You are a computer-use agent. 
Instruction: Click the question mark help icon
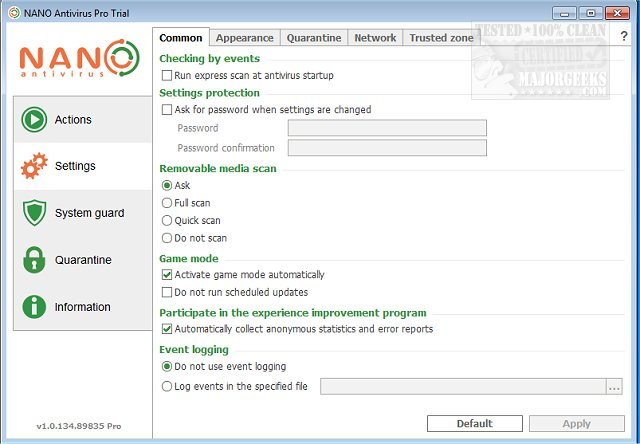click(624, 36)
